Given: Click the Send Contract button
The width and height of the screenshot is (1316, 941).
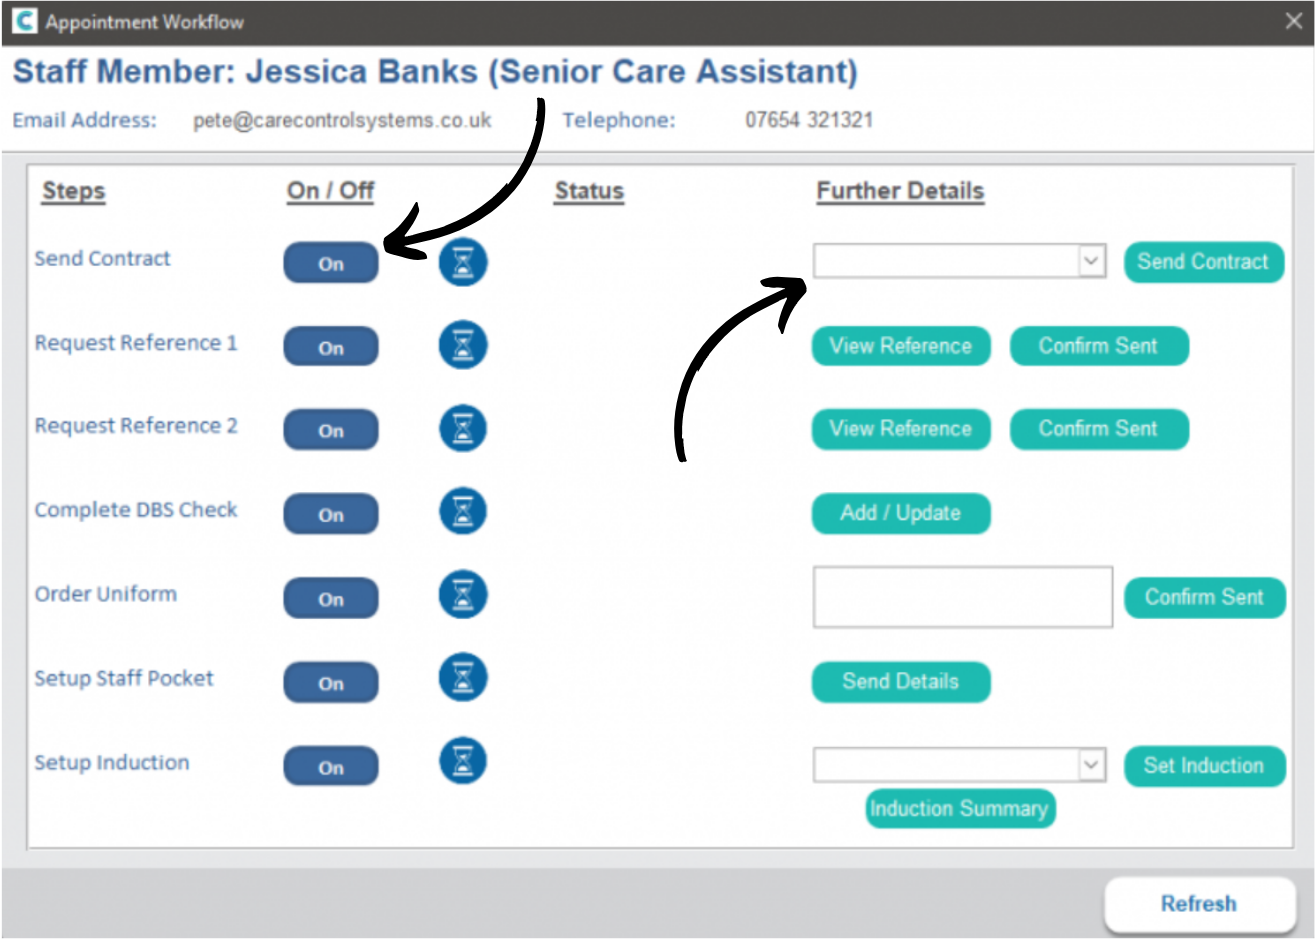Looking at the screenshot, I should click(1203, 262).
